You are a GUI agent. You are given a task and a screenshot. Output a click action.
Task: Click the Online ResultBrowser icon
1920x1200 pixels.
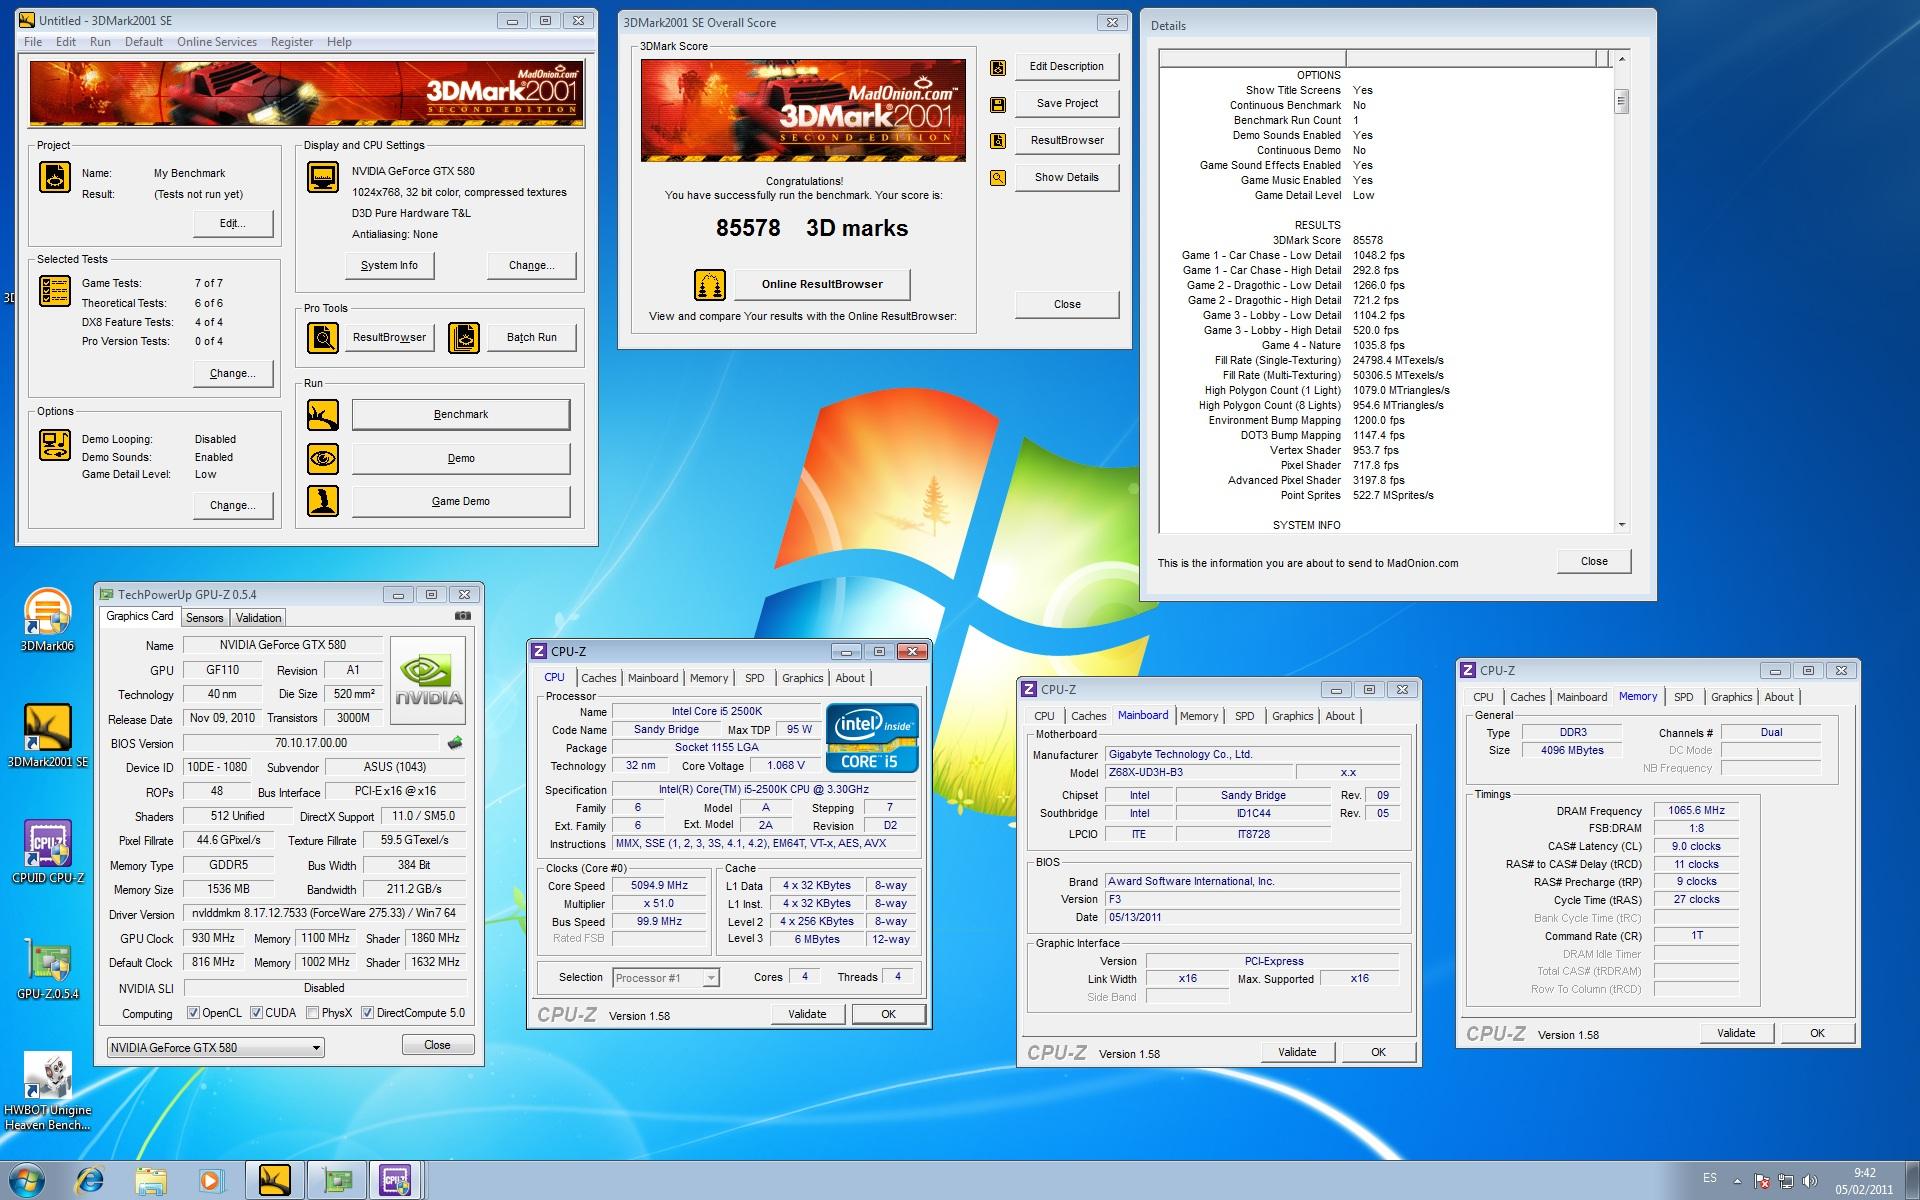[710, 285]
